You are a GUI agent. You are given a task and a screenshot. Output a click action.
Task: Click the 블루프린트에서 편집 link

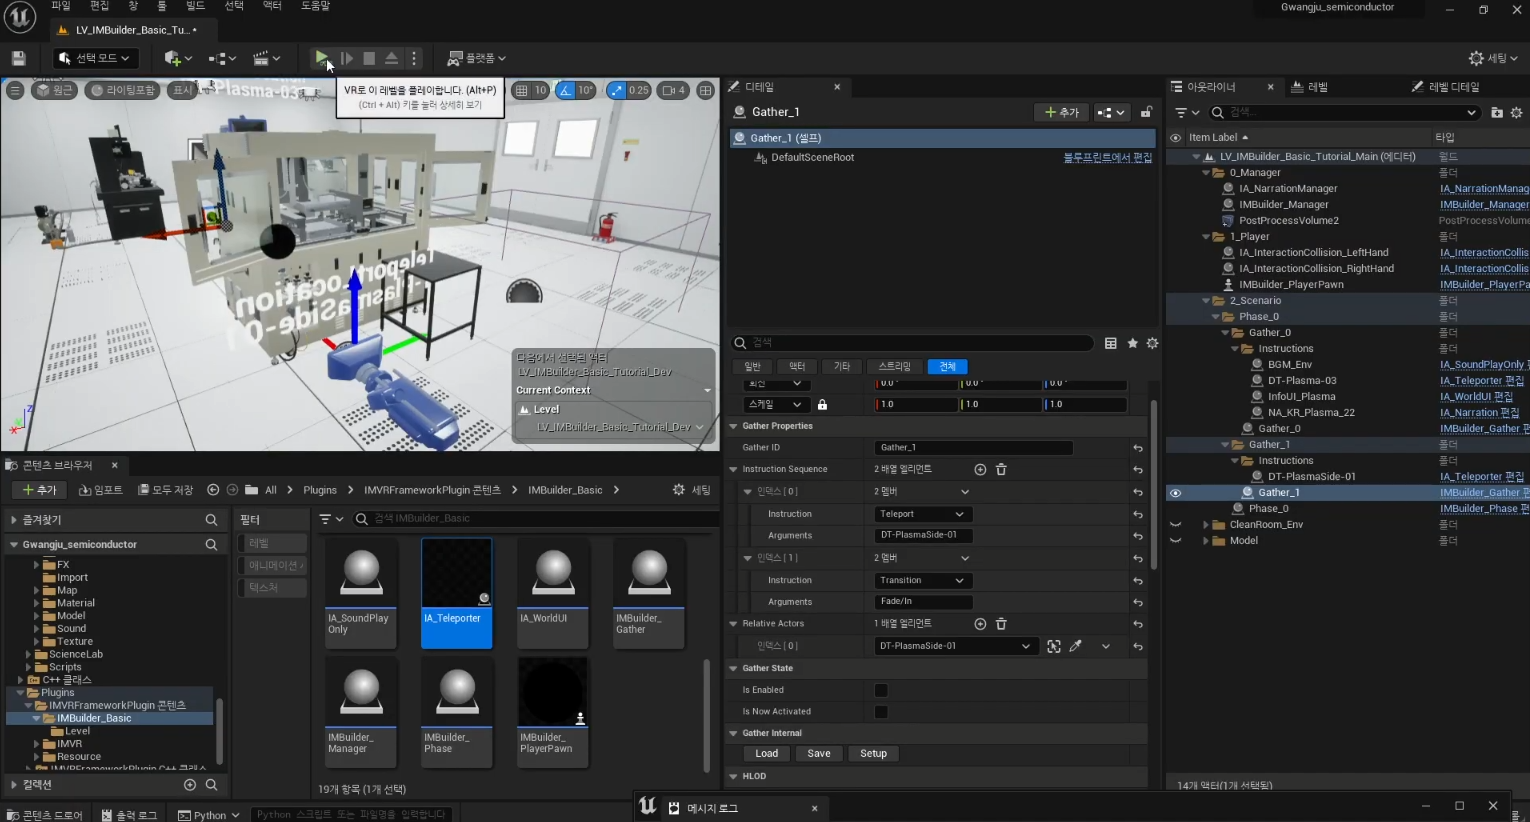(x=1107, y=158)
